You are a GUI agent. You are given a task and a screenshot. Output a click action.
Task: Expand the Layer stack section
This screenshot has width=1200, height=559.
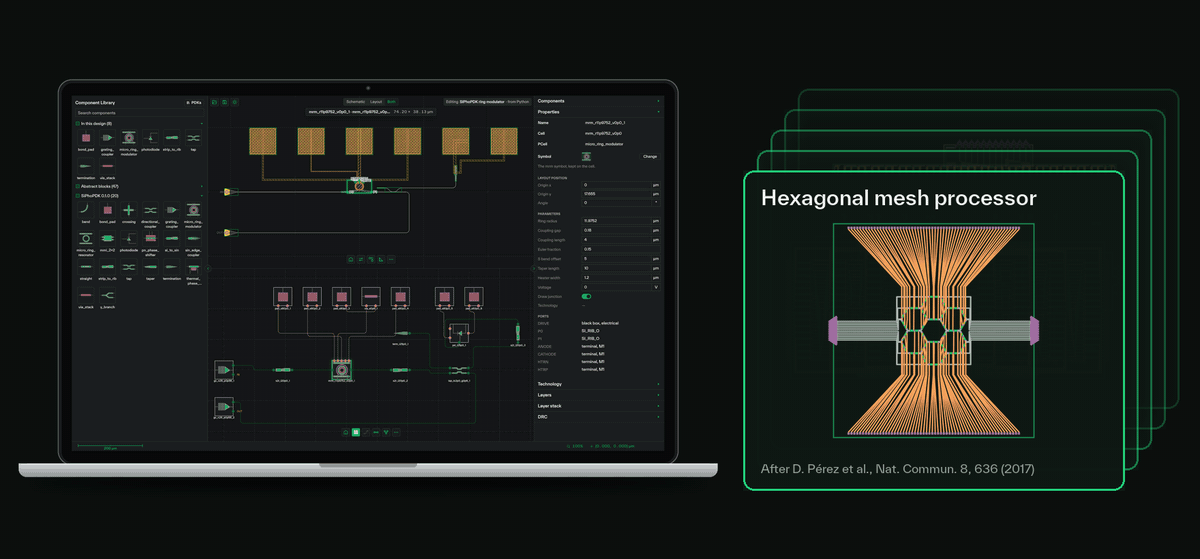pos(599,406)
